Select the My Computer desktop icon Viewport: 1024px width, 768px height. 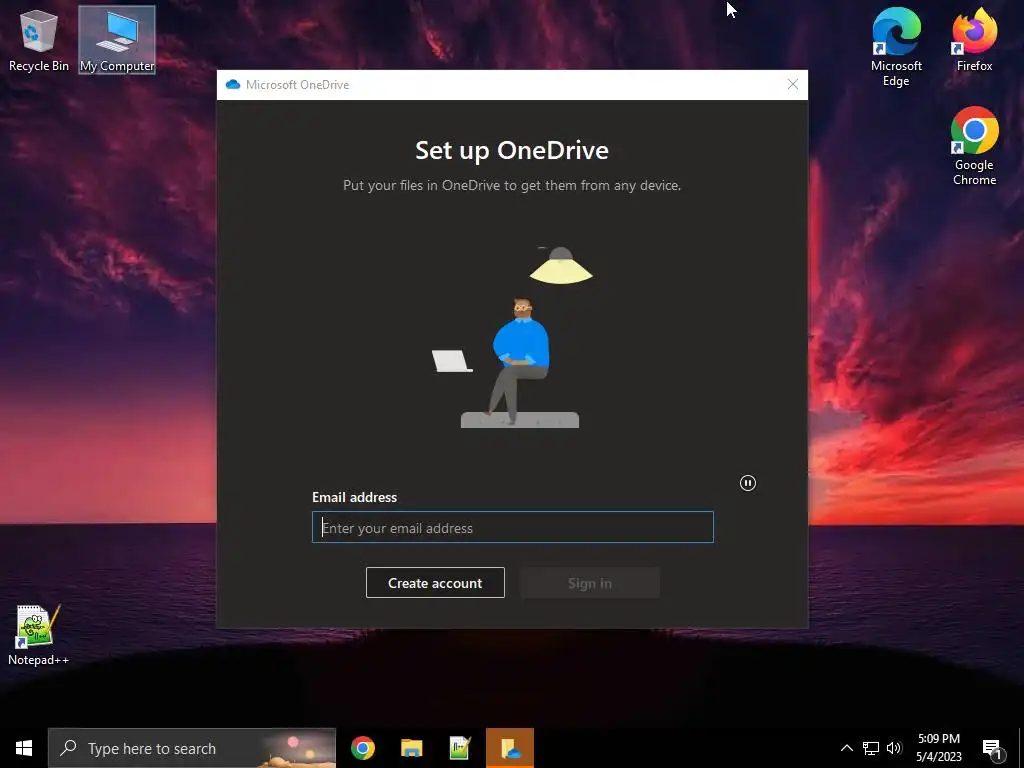tap(117, 40)
